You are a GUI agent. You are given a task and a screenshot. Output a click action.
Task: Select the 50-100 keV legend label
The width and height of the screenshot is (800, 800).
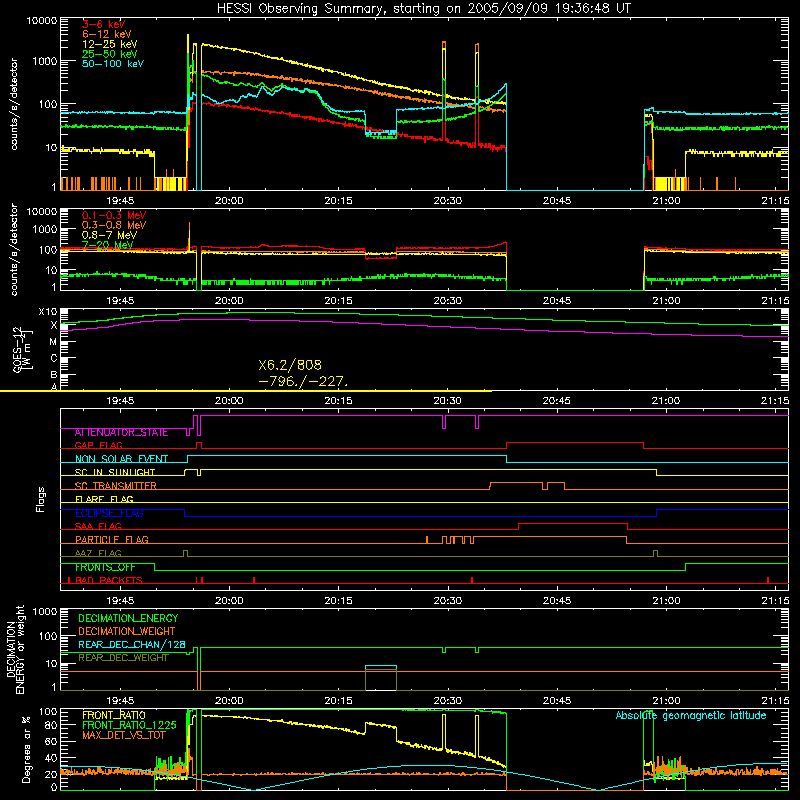coord(113,64)
